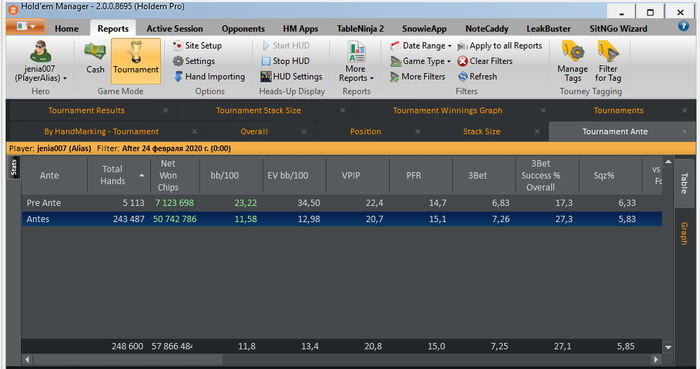The image size is (700, 369).
Task: Open HUD Settings
Action: 292,76
